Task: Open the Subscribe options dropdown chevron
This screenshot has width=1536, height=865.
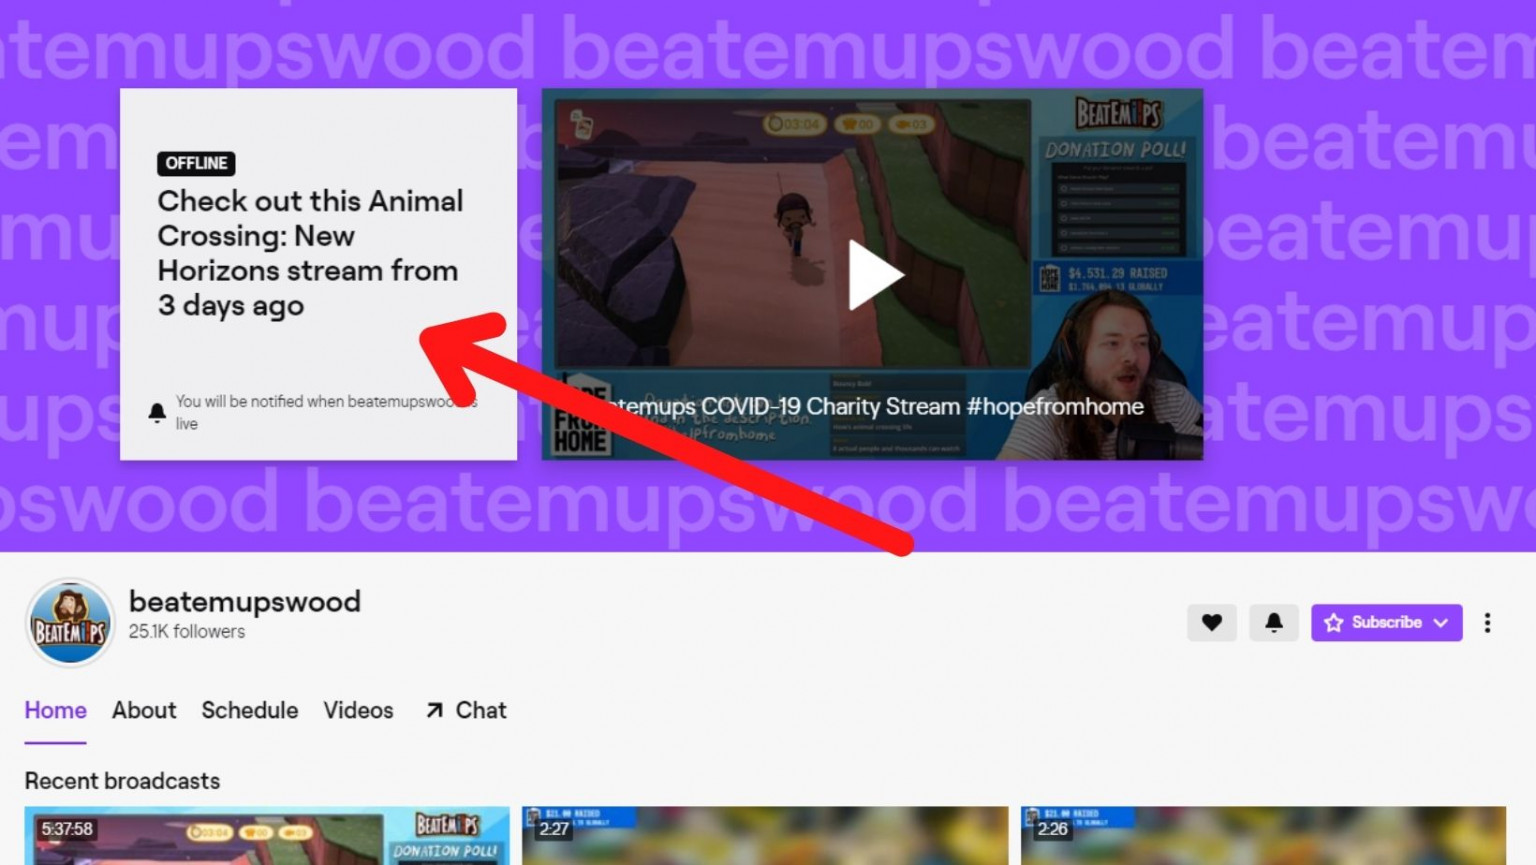Action: pos(1441,622)
